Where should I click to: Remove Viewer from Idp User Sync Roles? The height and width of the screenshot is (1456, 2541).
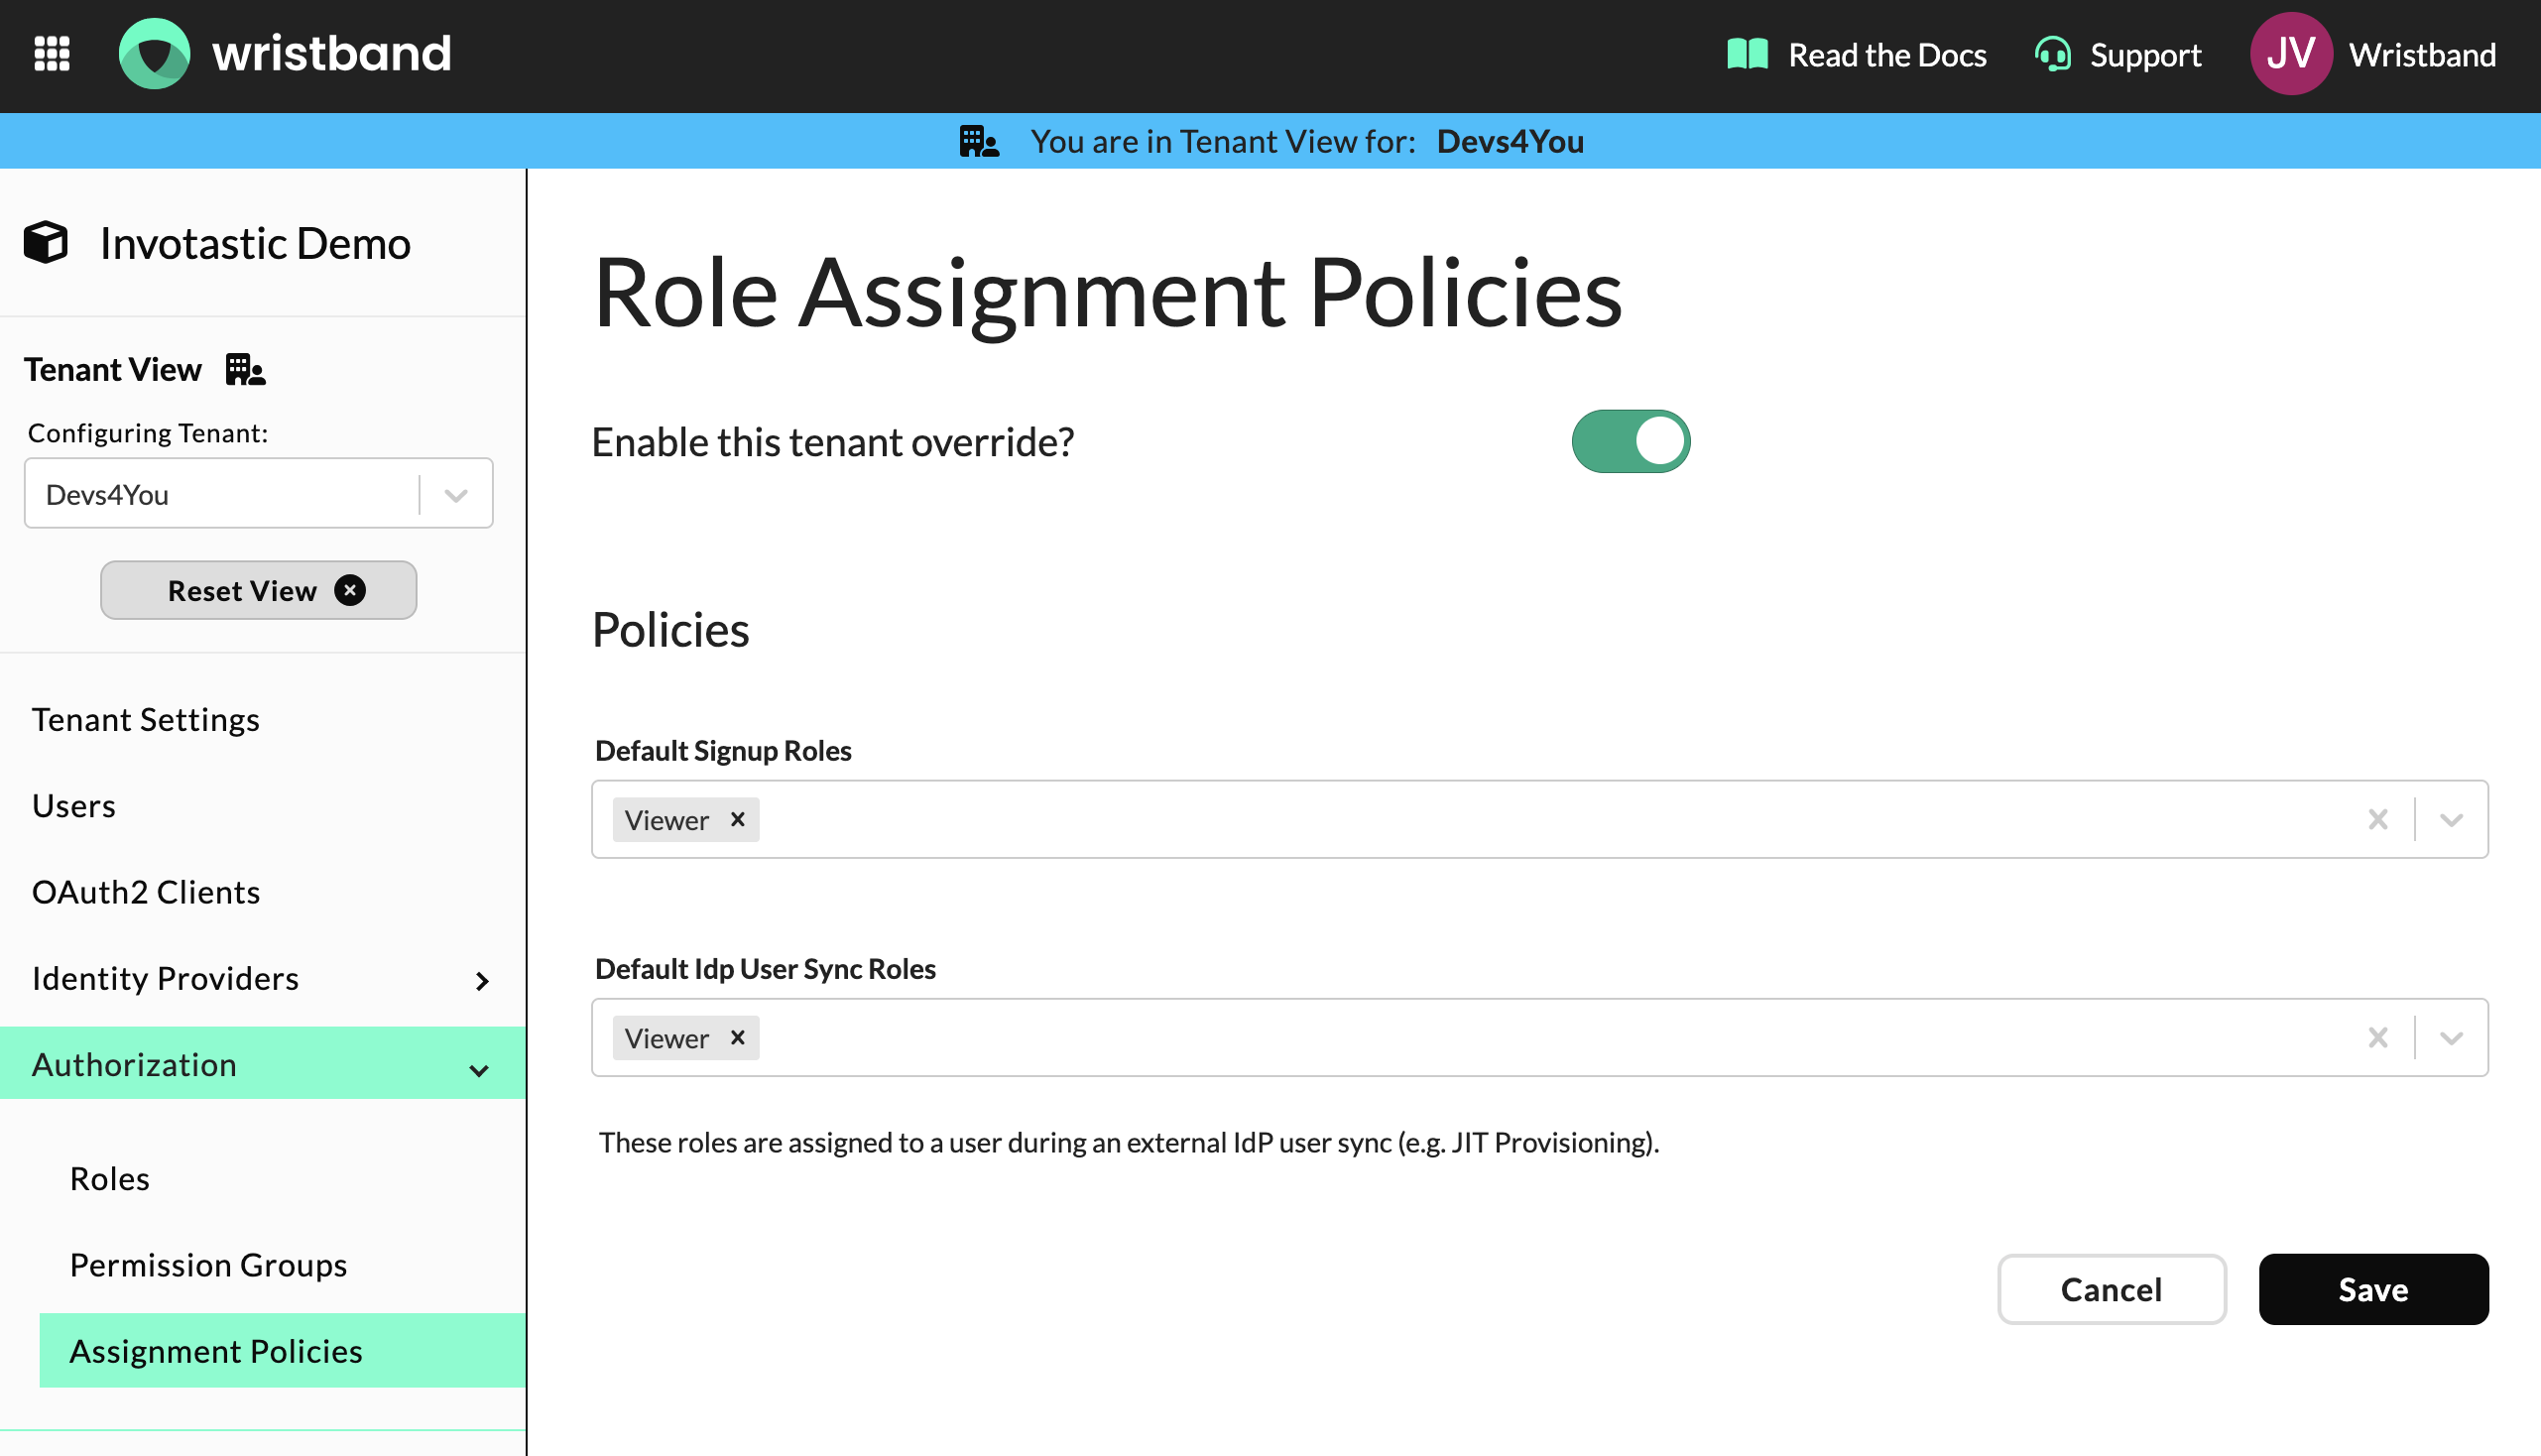pyautogui.click(x=738, y=1037)
